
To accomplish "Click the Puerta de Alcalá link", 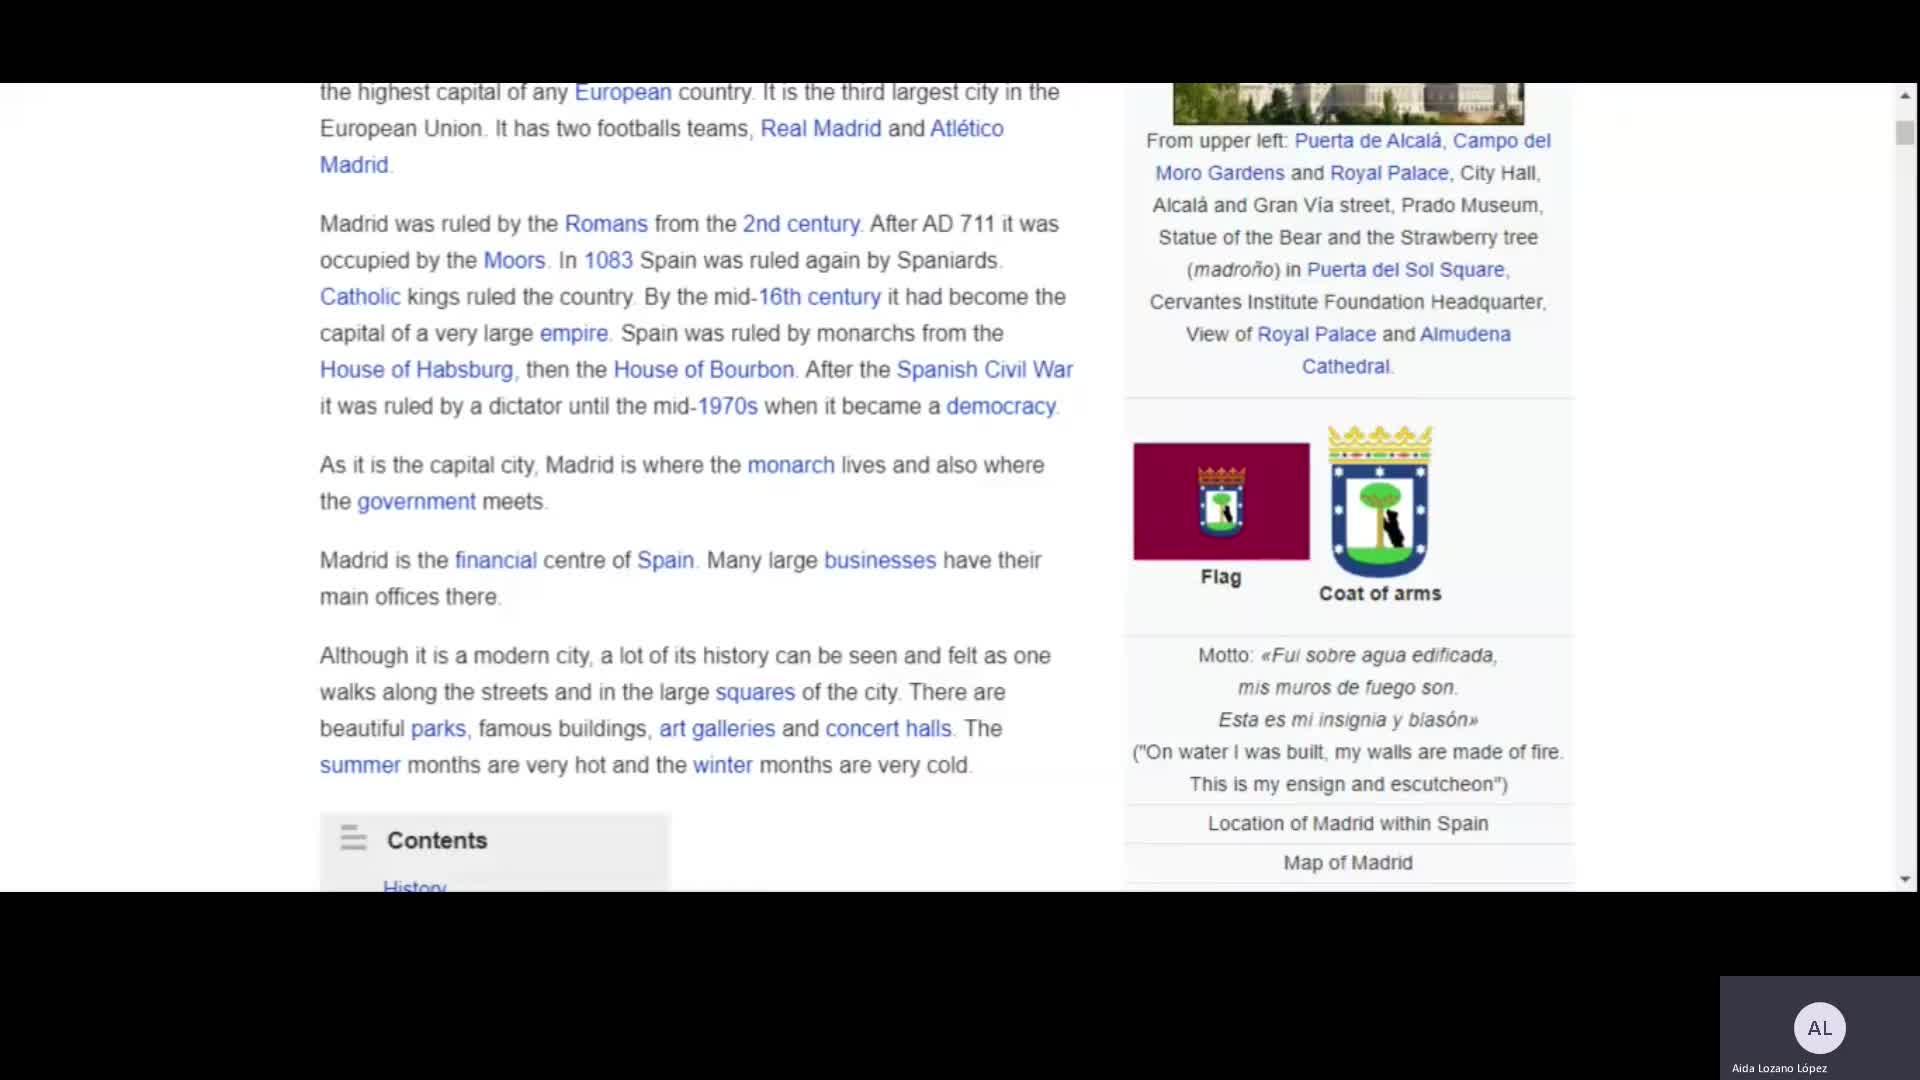I will pyautogui.click(x=1367, y=141).
